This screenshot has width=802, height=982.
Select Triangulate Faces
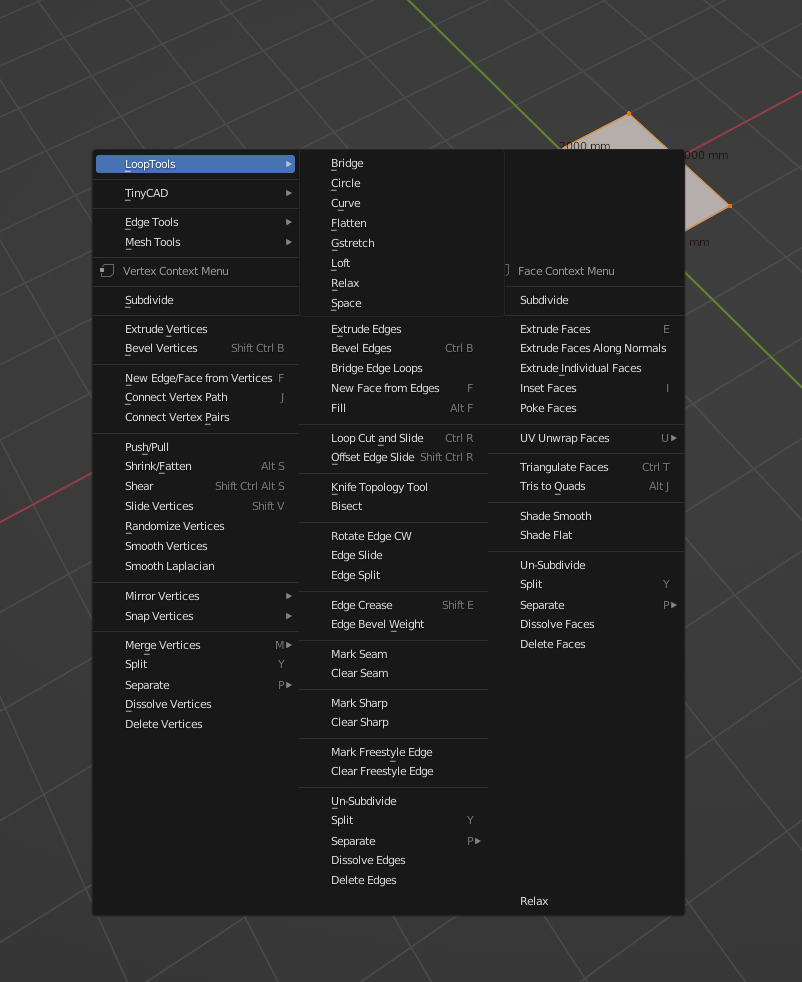(x=586, y=467)
